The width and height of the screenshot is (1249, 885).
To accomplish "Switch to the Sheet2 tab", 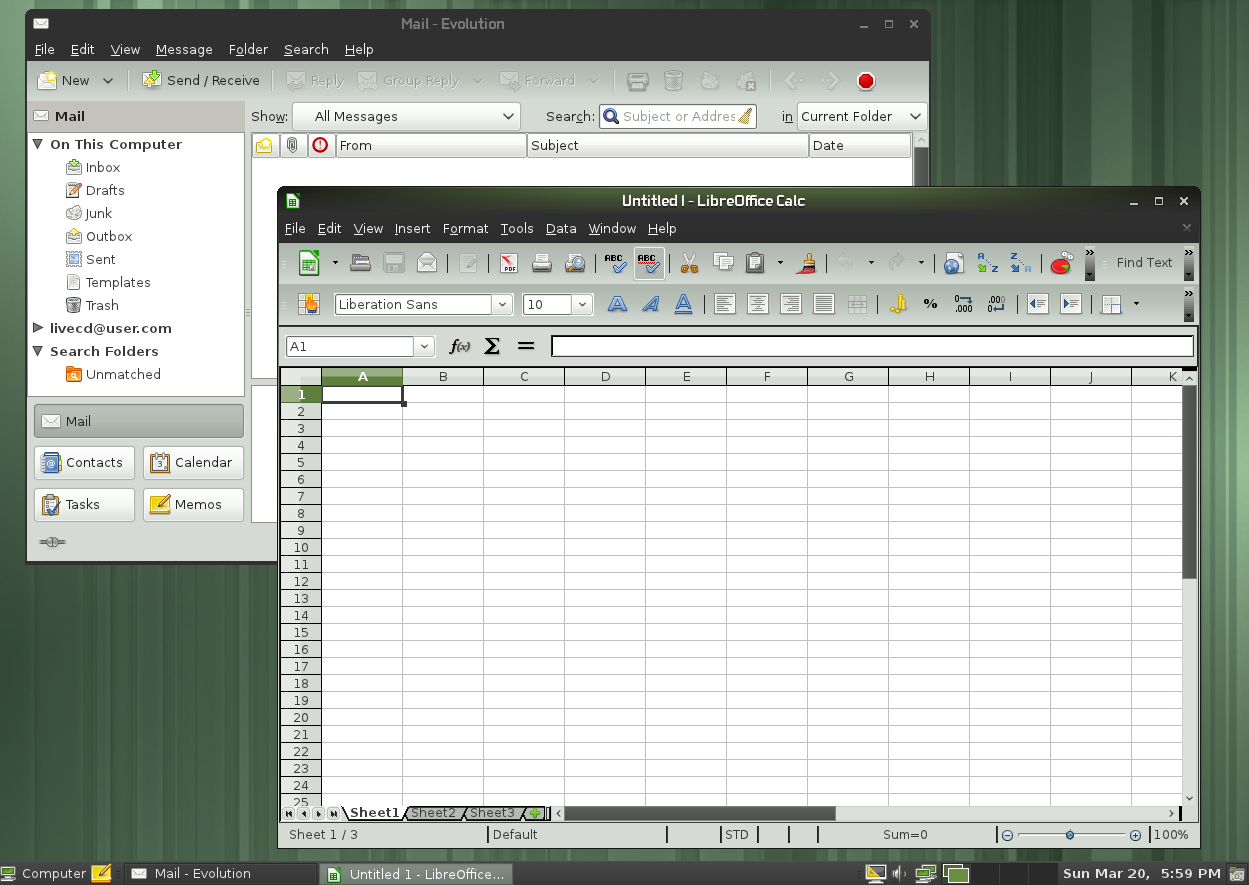I will 433,813.
